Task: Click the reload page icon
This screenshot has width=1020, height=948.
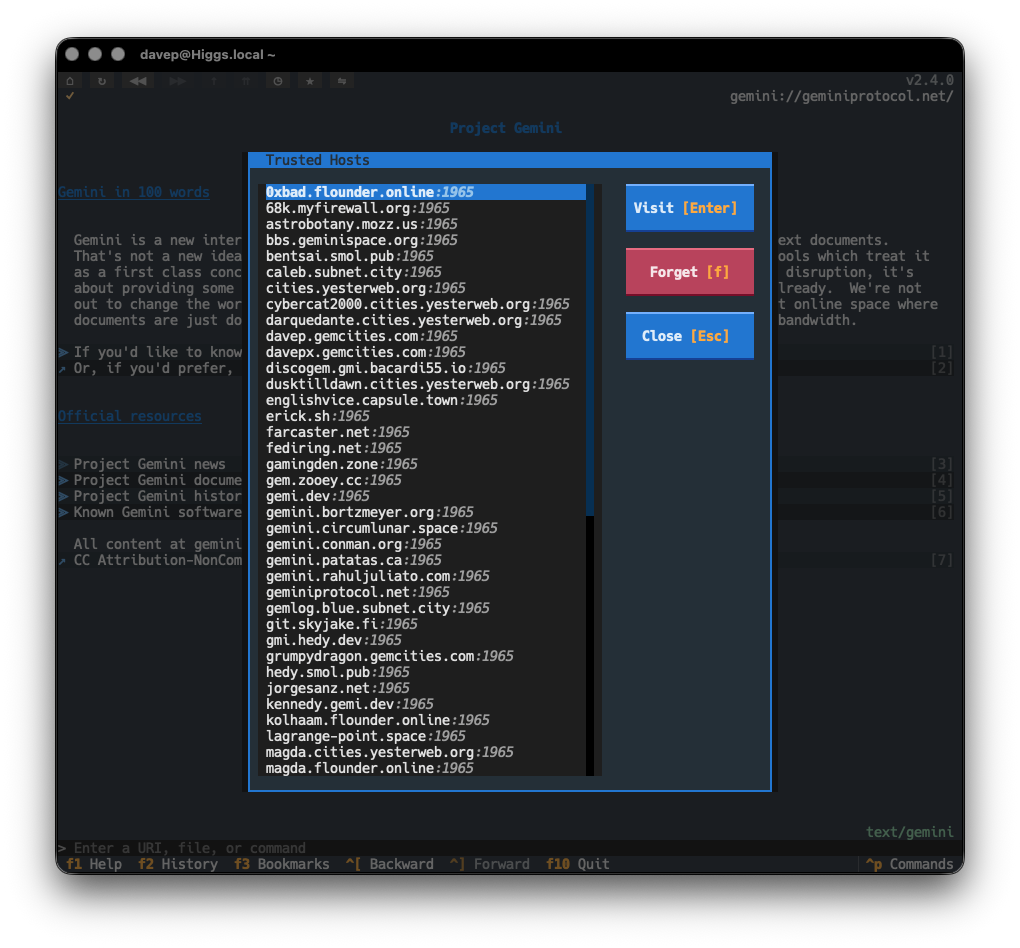Action: click(x=102, y=81)
